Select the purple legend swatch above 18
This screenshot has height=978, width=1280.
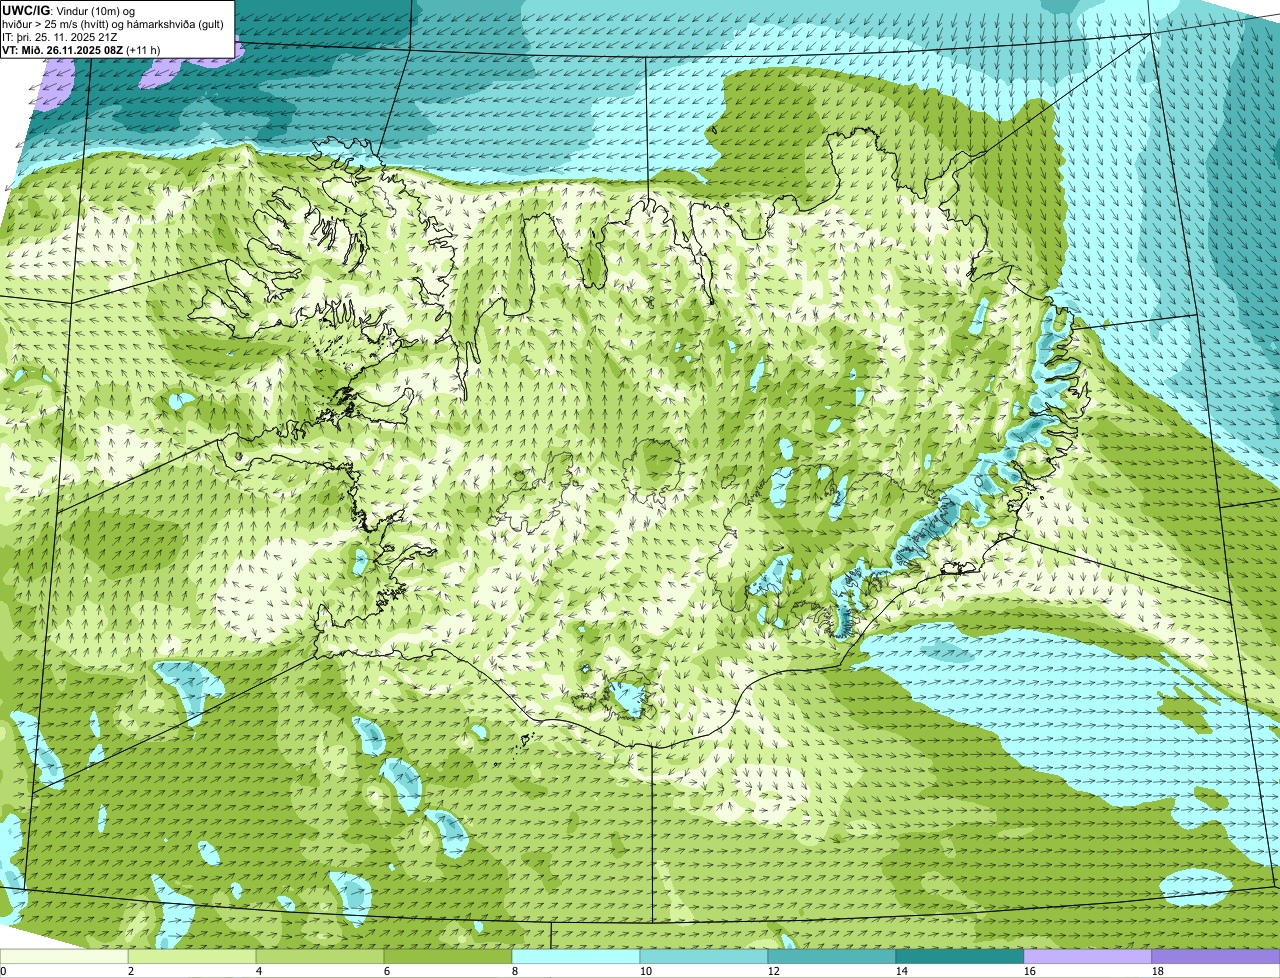(1216, 957)
